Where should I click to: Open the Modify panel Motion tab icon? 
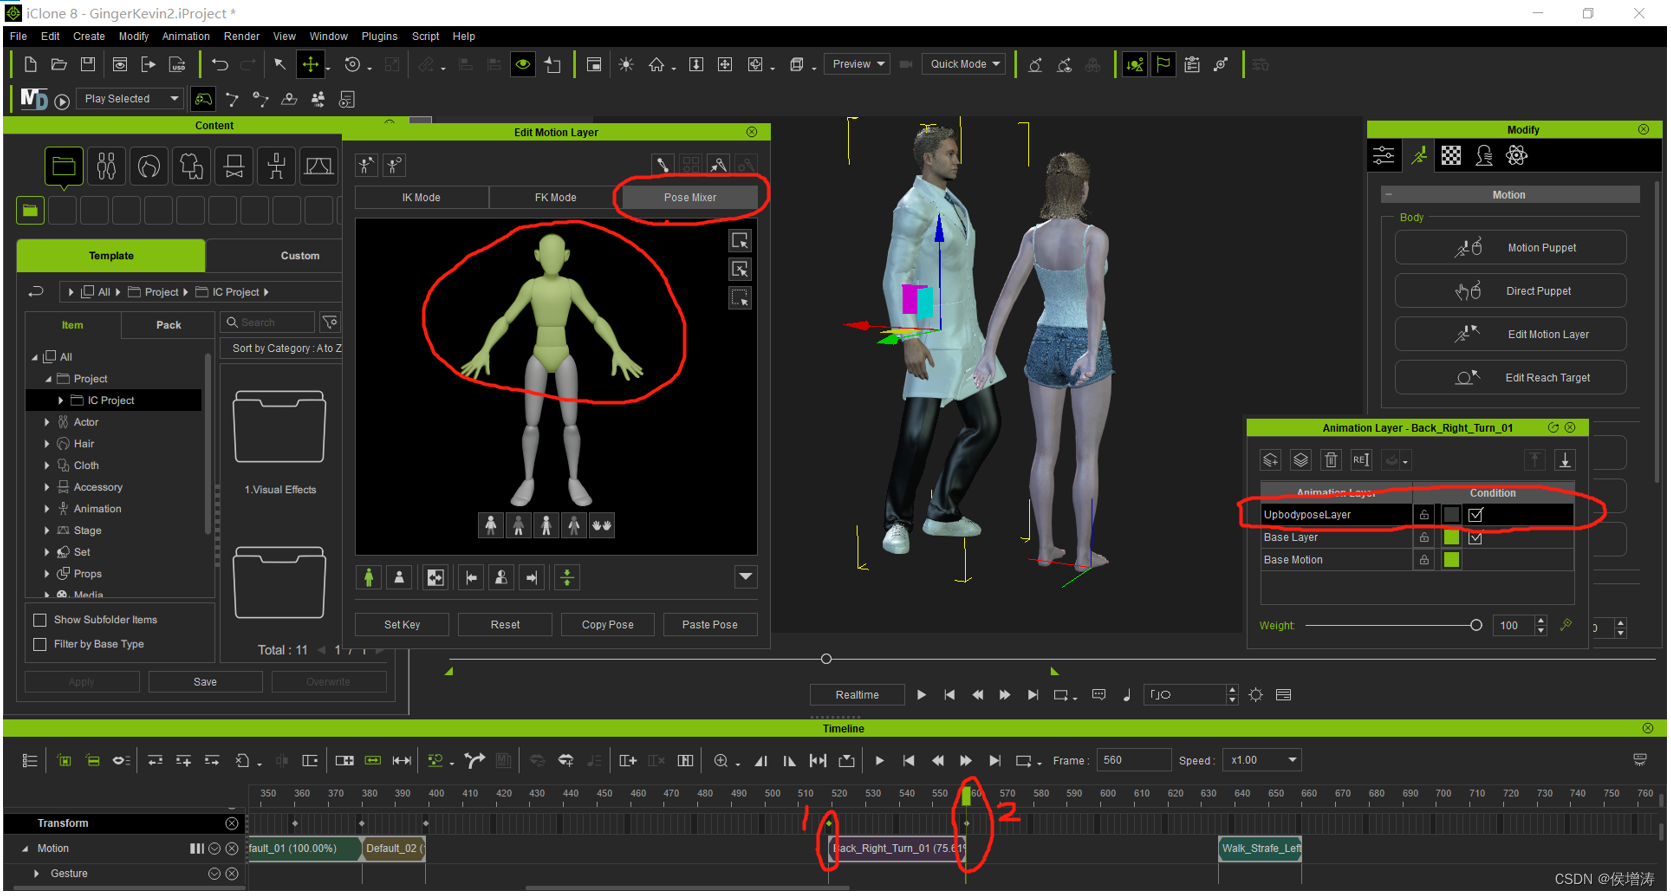[x=1420, y=156]
